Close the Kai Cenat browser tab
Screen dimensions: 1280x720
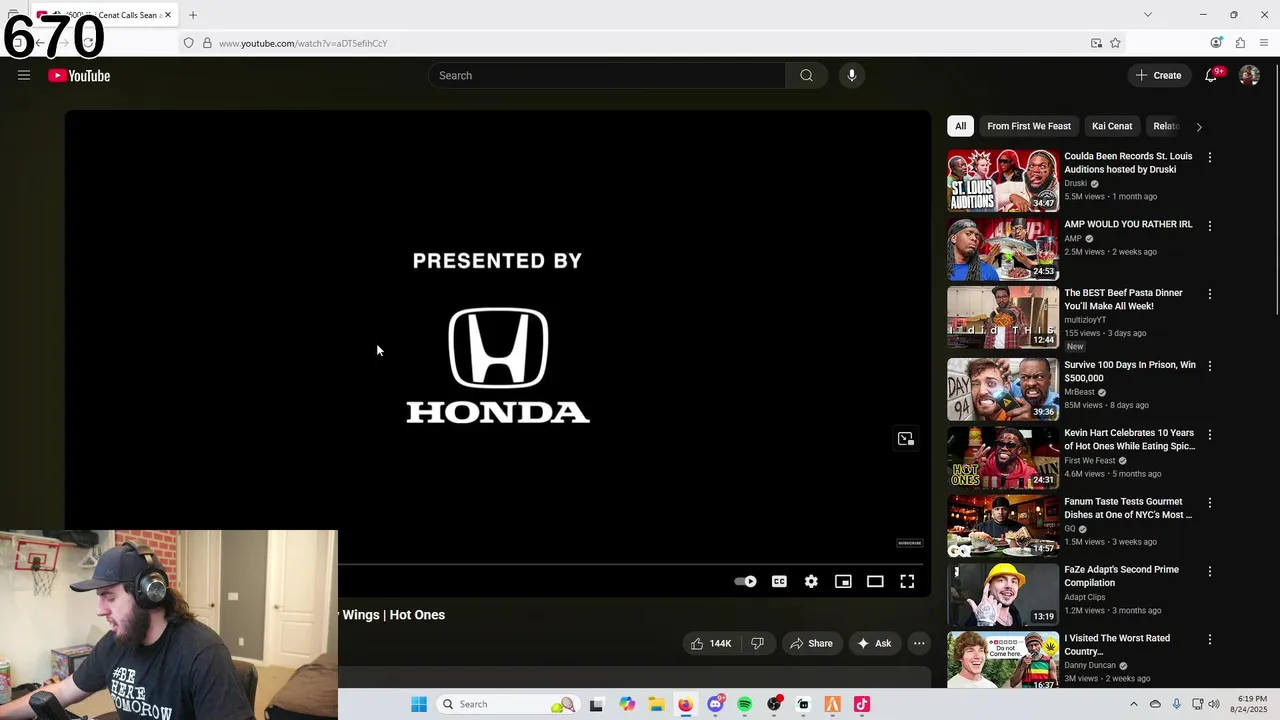pyautogui.click(x=168, y=15)
